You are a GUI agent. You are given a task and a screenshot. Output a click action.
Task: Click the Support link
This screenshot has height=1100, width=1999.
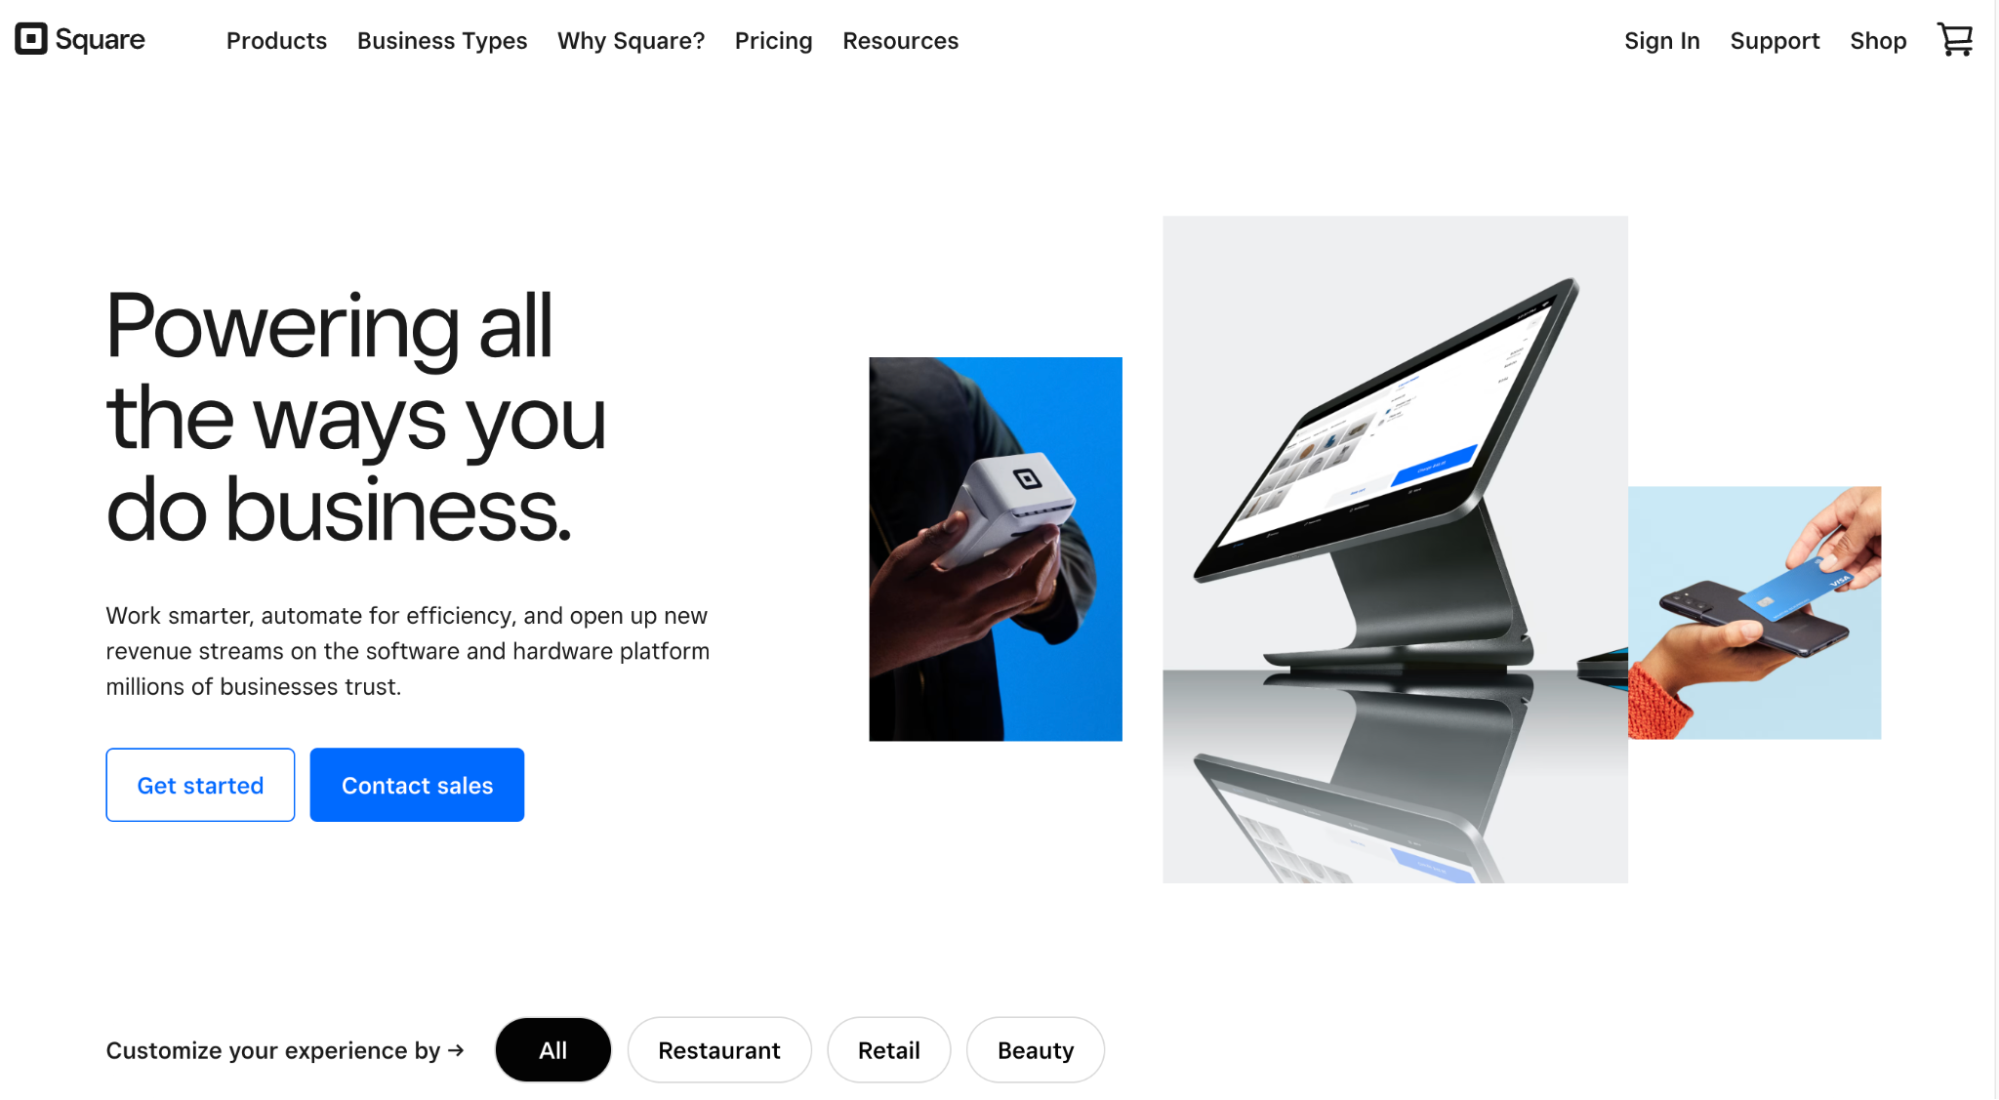[1776, 39]
